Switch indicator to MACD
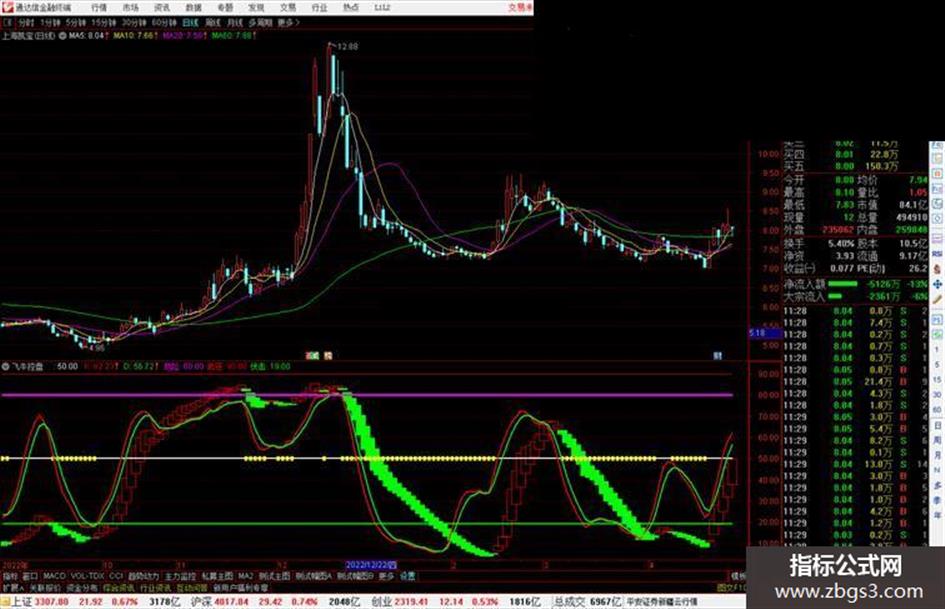Screen dimensions: 945x609 [54, 576]
